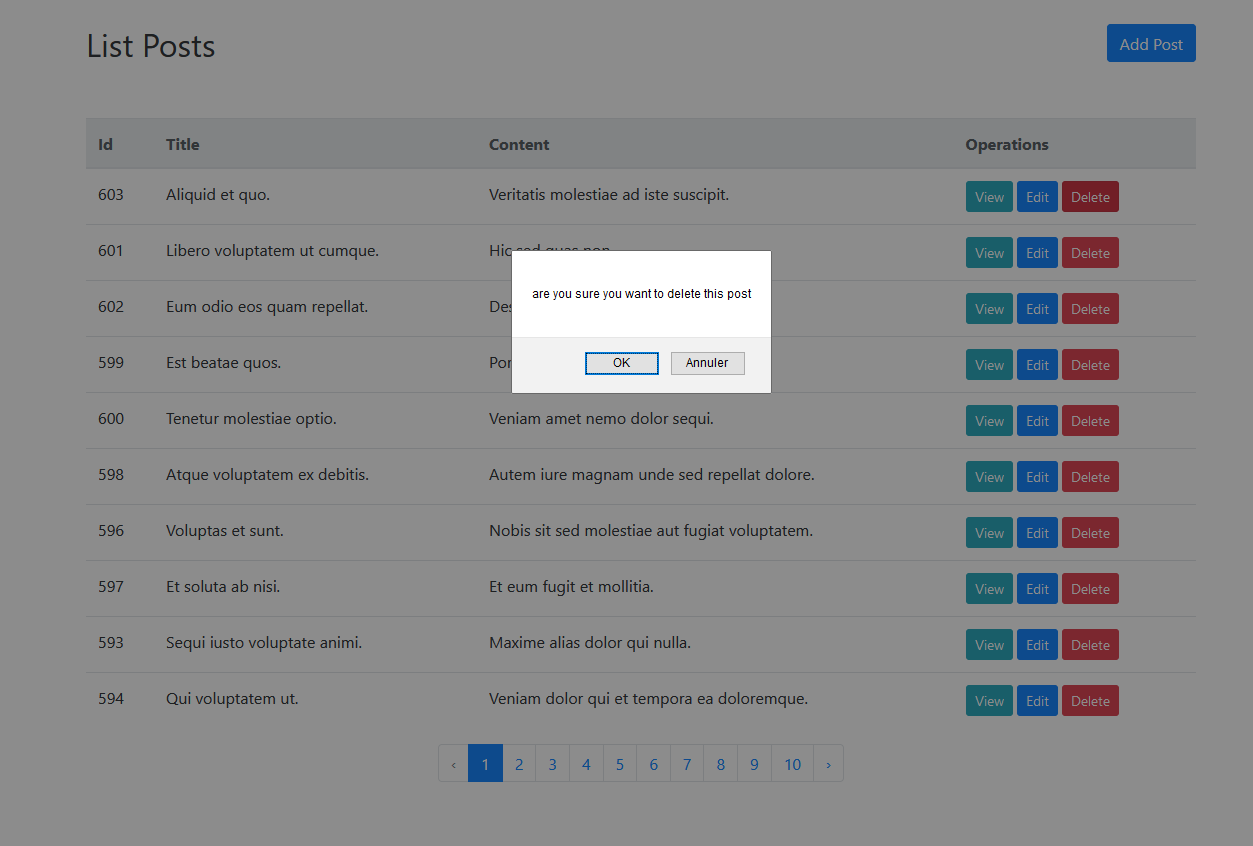The width and height of the screenshot is (1253, 846).
Task: Click the Add Post button
Action: pyautogui.click(x=1151, y=44)
